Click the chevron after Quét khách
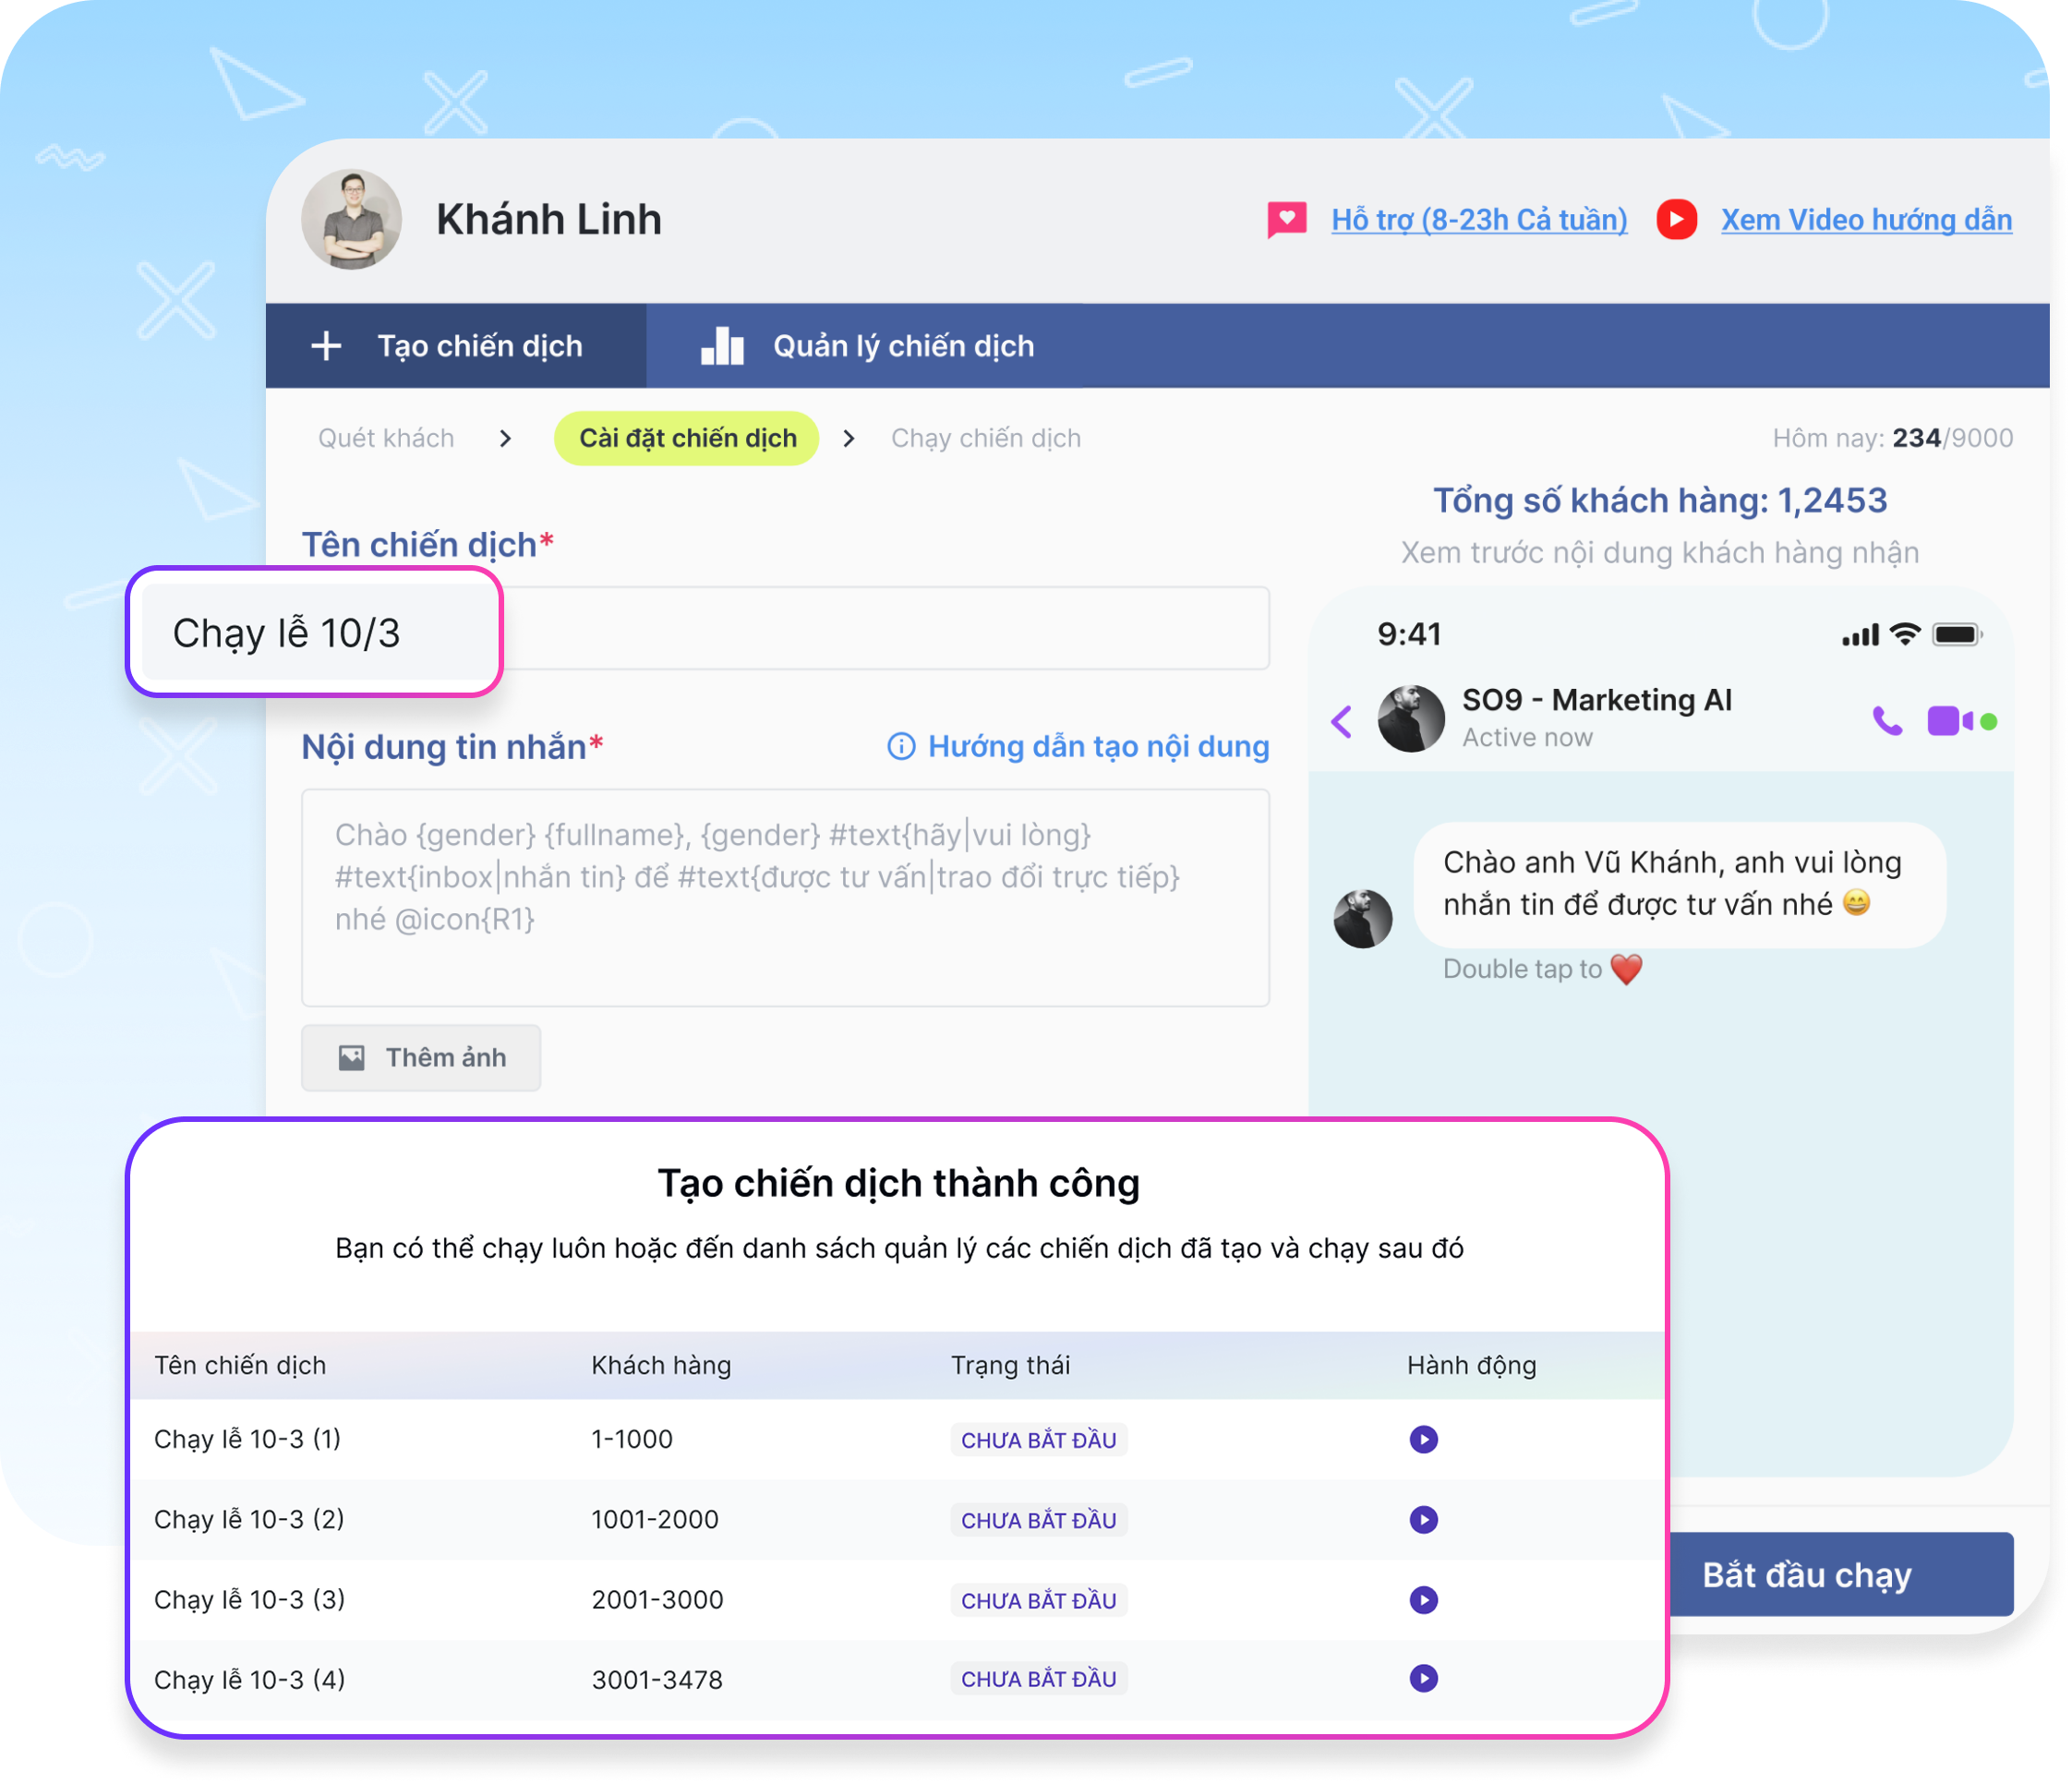2072x1784 pixels. pos(505,438)
